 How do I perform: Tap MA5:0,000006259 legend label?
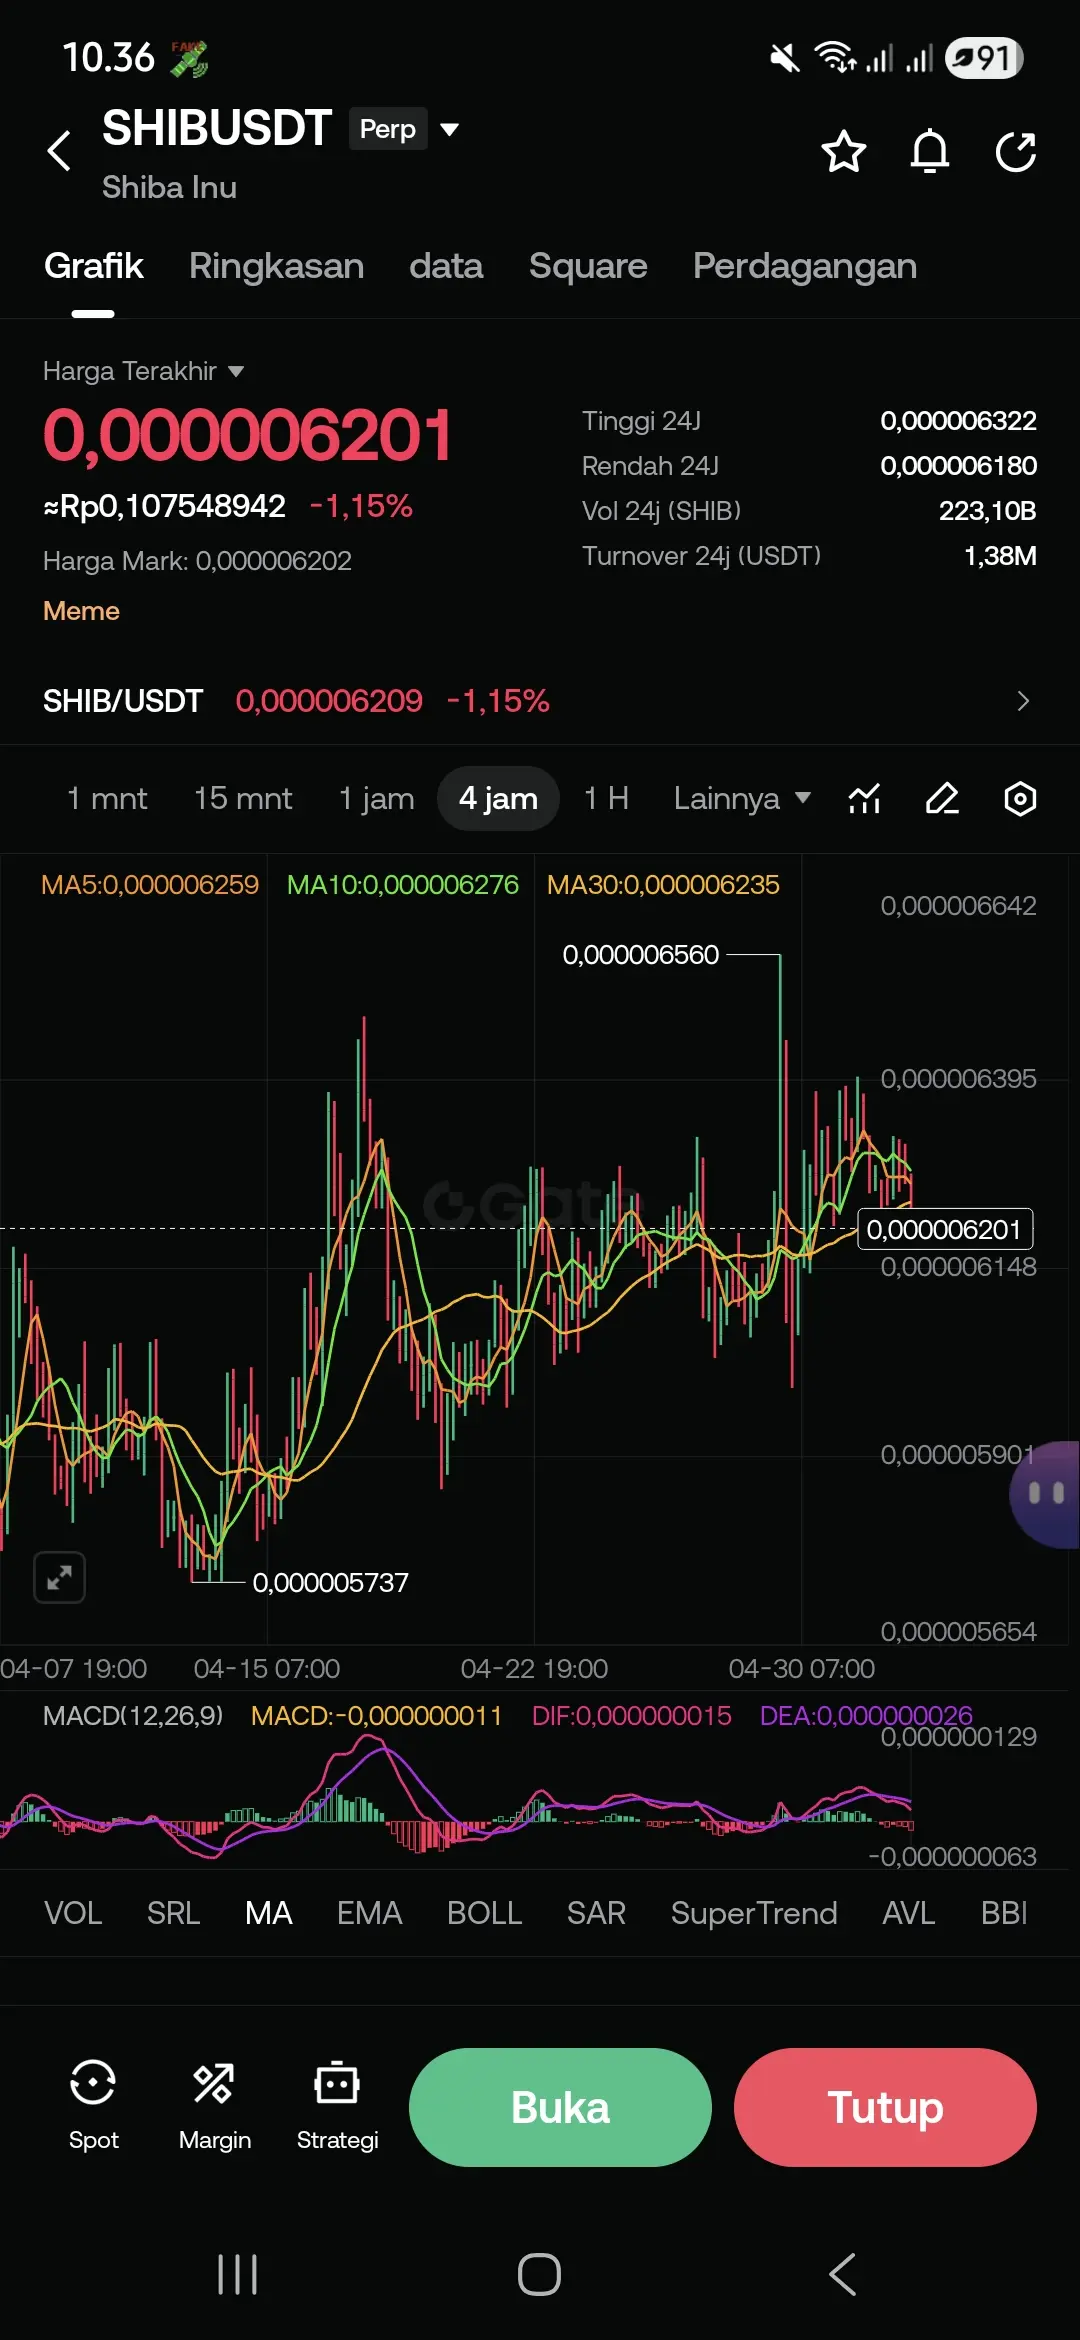tap(150, 884)
